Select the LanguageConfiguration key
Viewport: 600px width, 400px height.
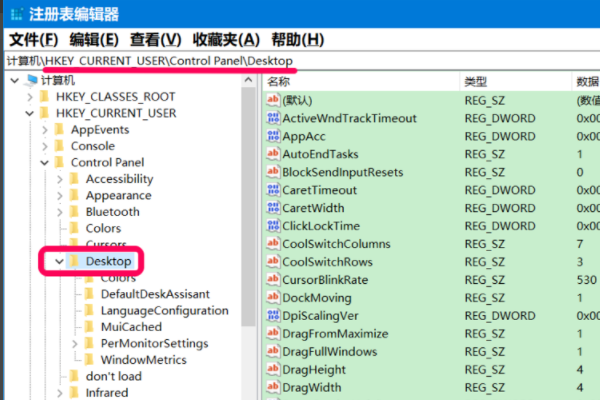click(x=165, y=310)
